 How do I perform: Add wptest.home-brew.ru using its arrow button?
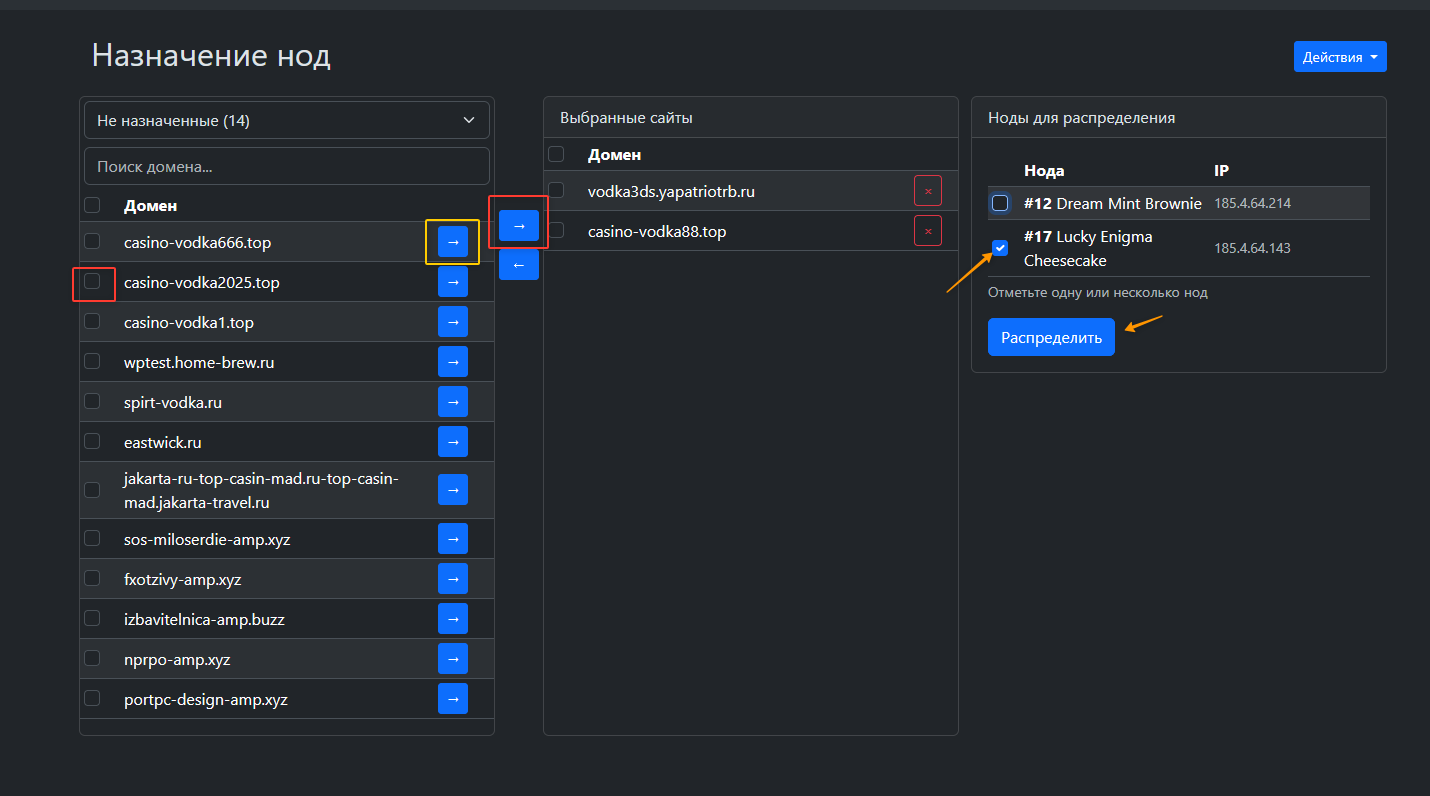point(452,362)
